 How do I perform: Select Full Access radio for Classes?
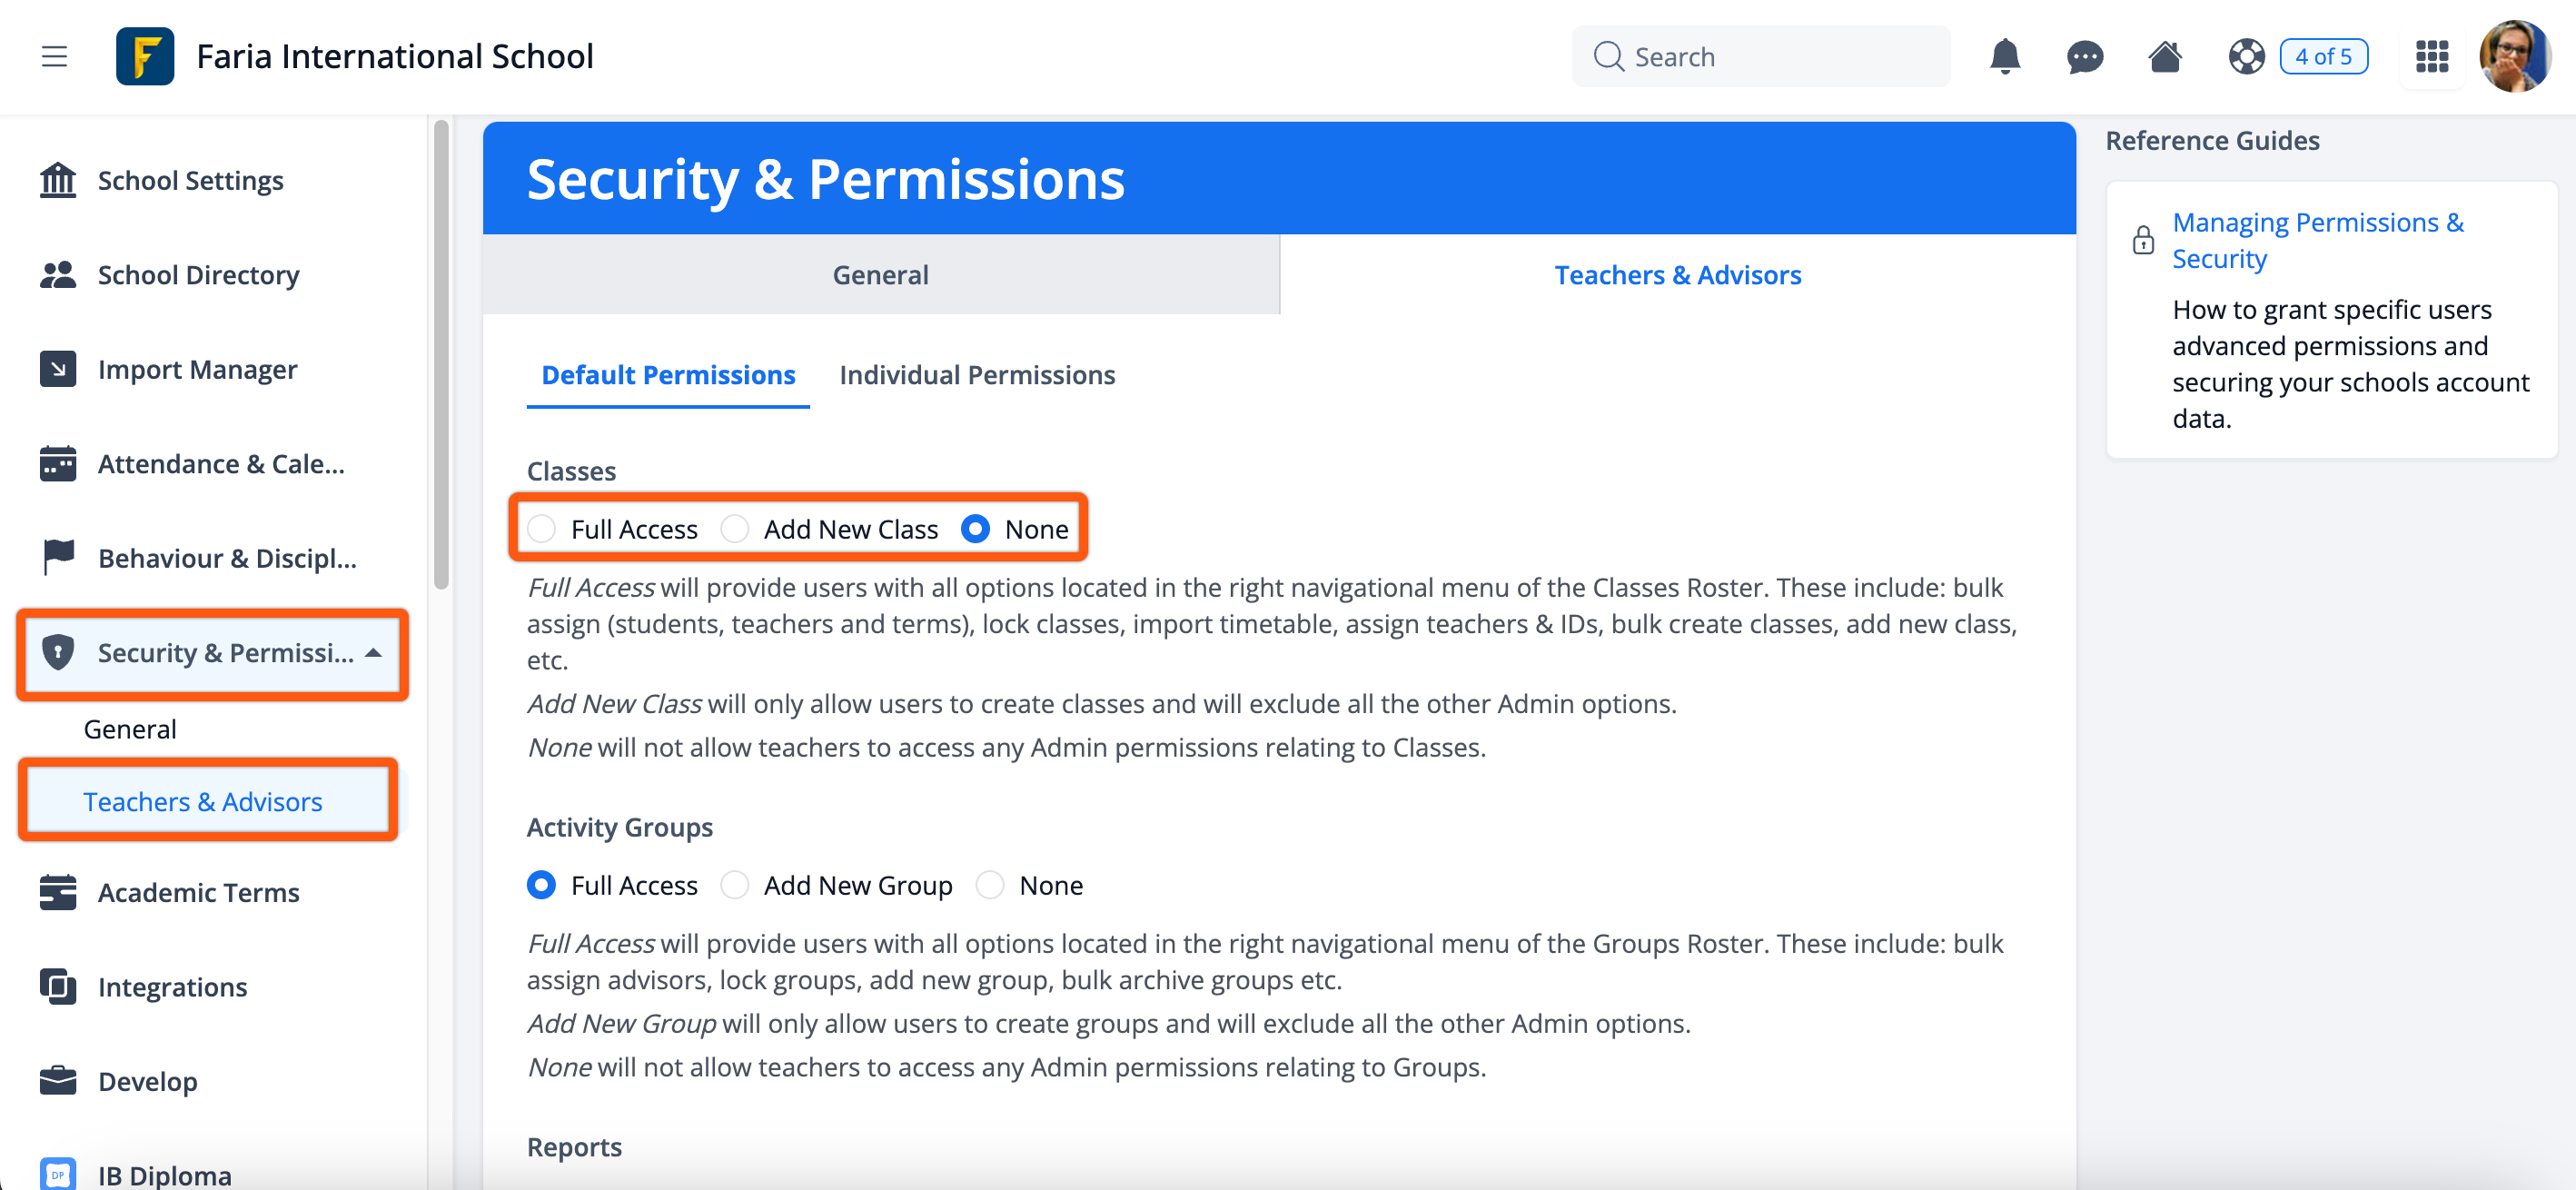point(542,529)
